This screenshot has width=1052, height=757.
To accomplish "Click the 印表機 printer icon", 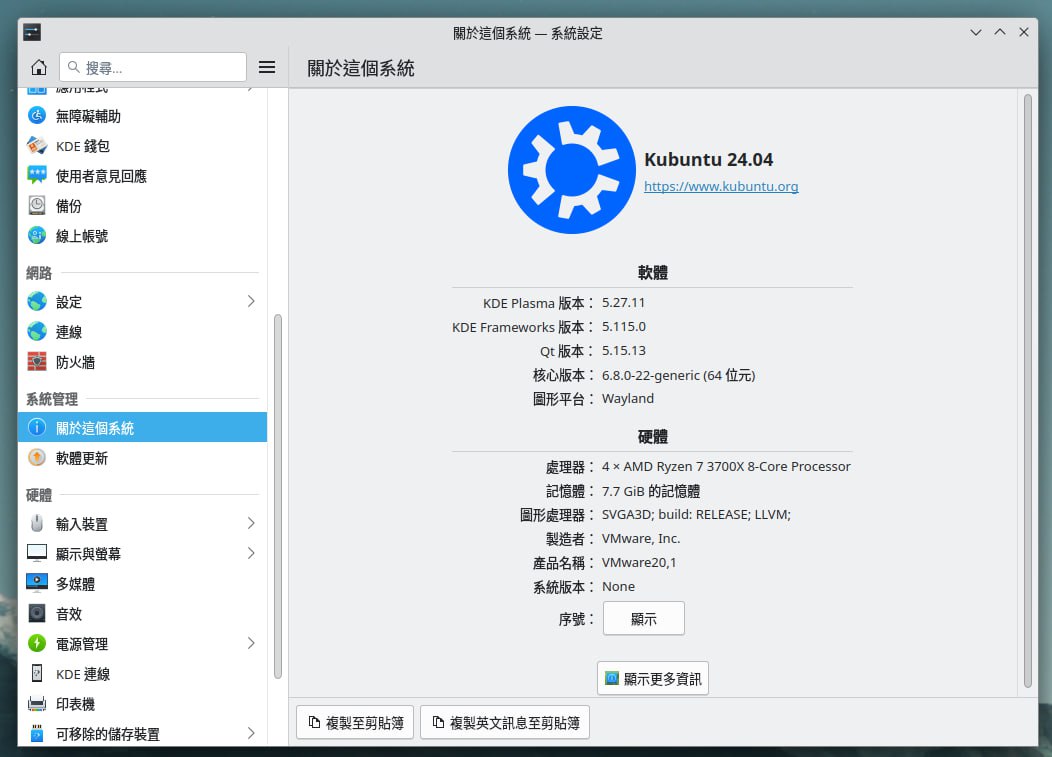I will (x=37, y=704).
